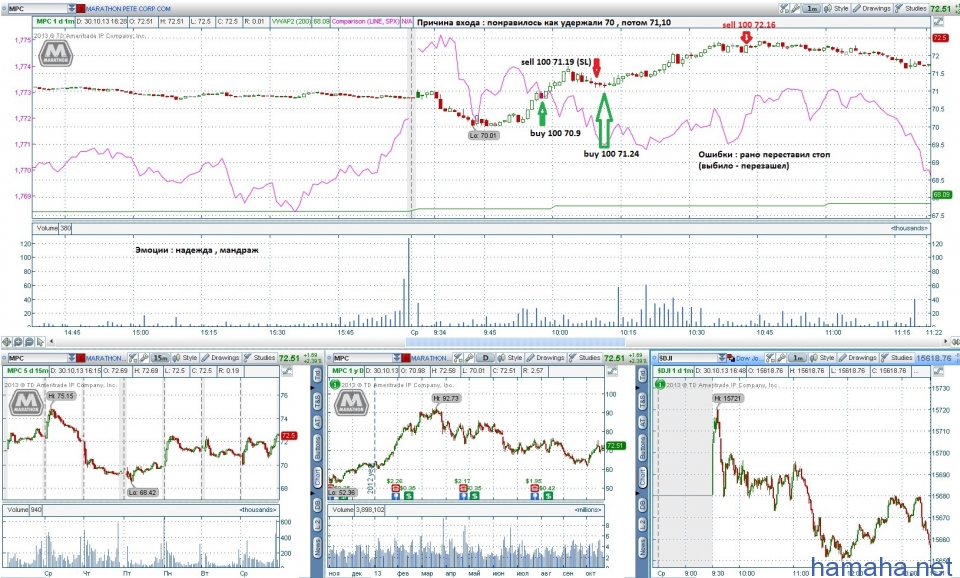This screenshot has height=578, width=960.
Task: Open the AT side tab left of the daily chart
Action: click(318, 422)
